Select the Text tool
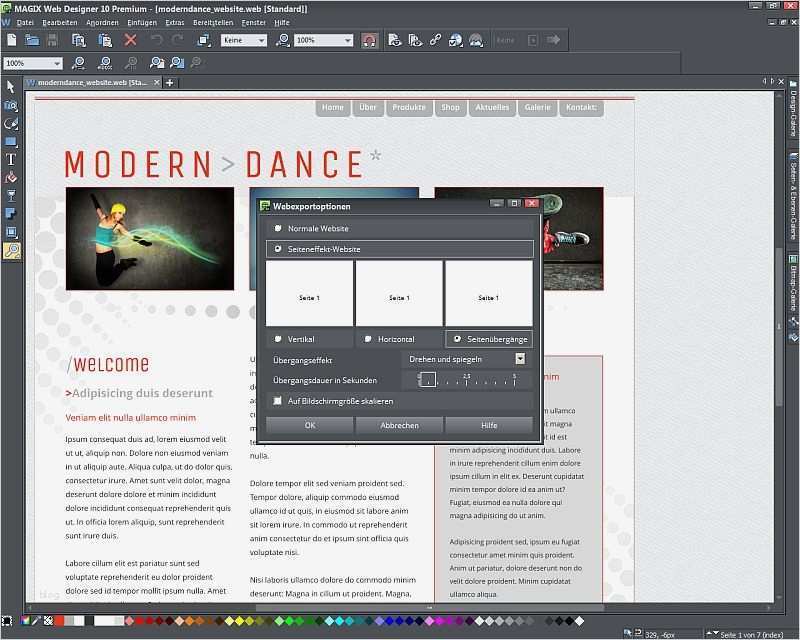The image size is (800, 640). pos(11,158)
